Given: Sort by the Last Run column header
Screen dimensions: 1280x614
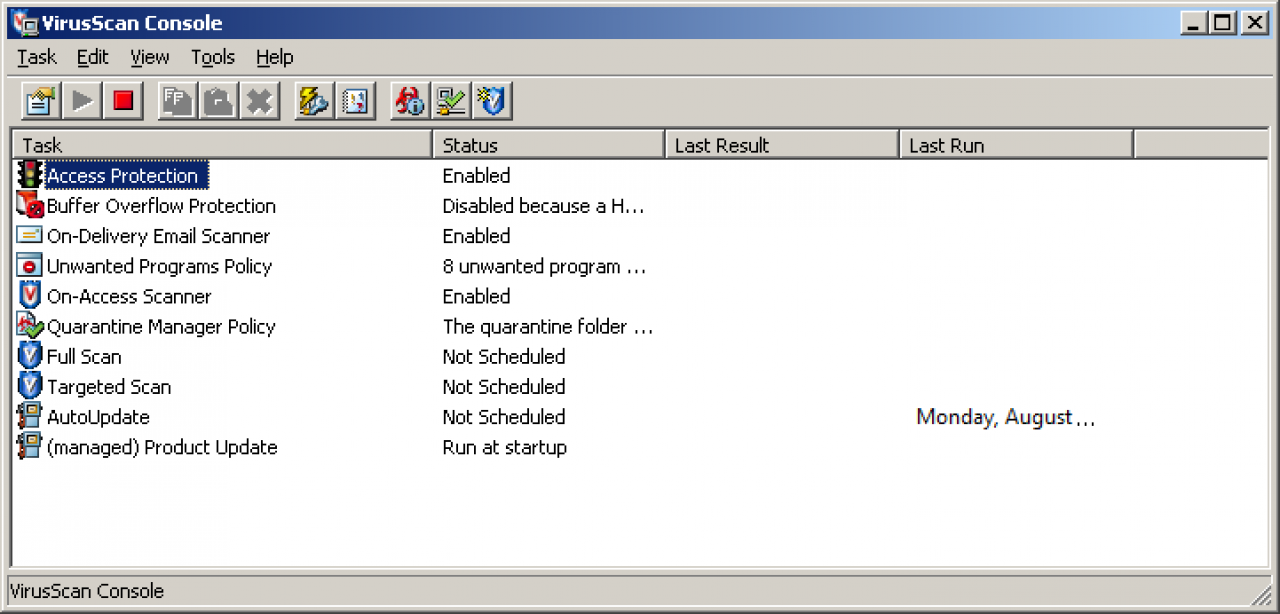Looking at the screenshot, I should tap(1016, 145).
